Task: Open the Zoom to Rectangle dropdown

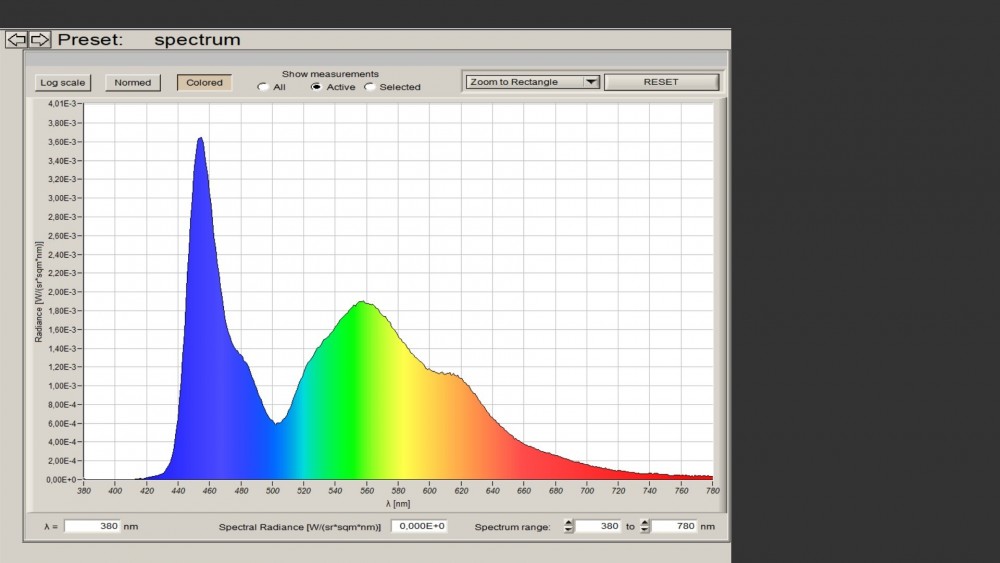Action: [x=523, y=82]
